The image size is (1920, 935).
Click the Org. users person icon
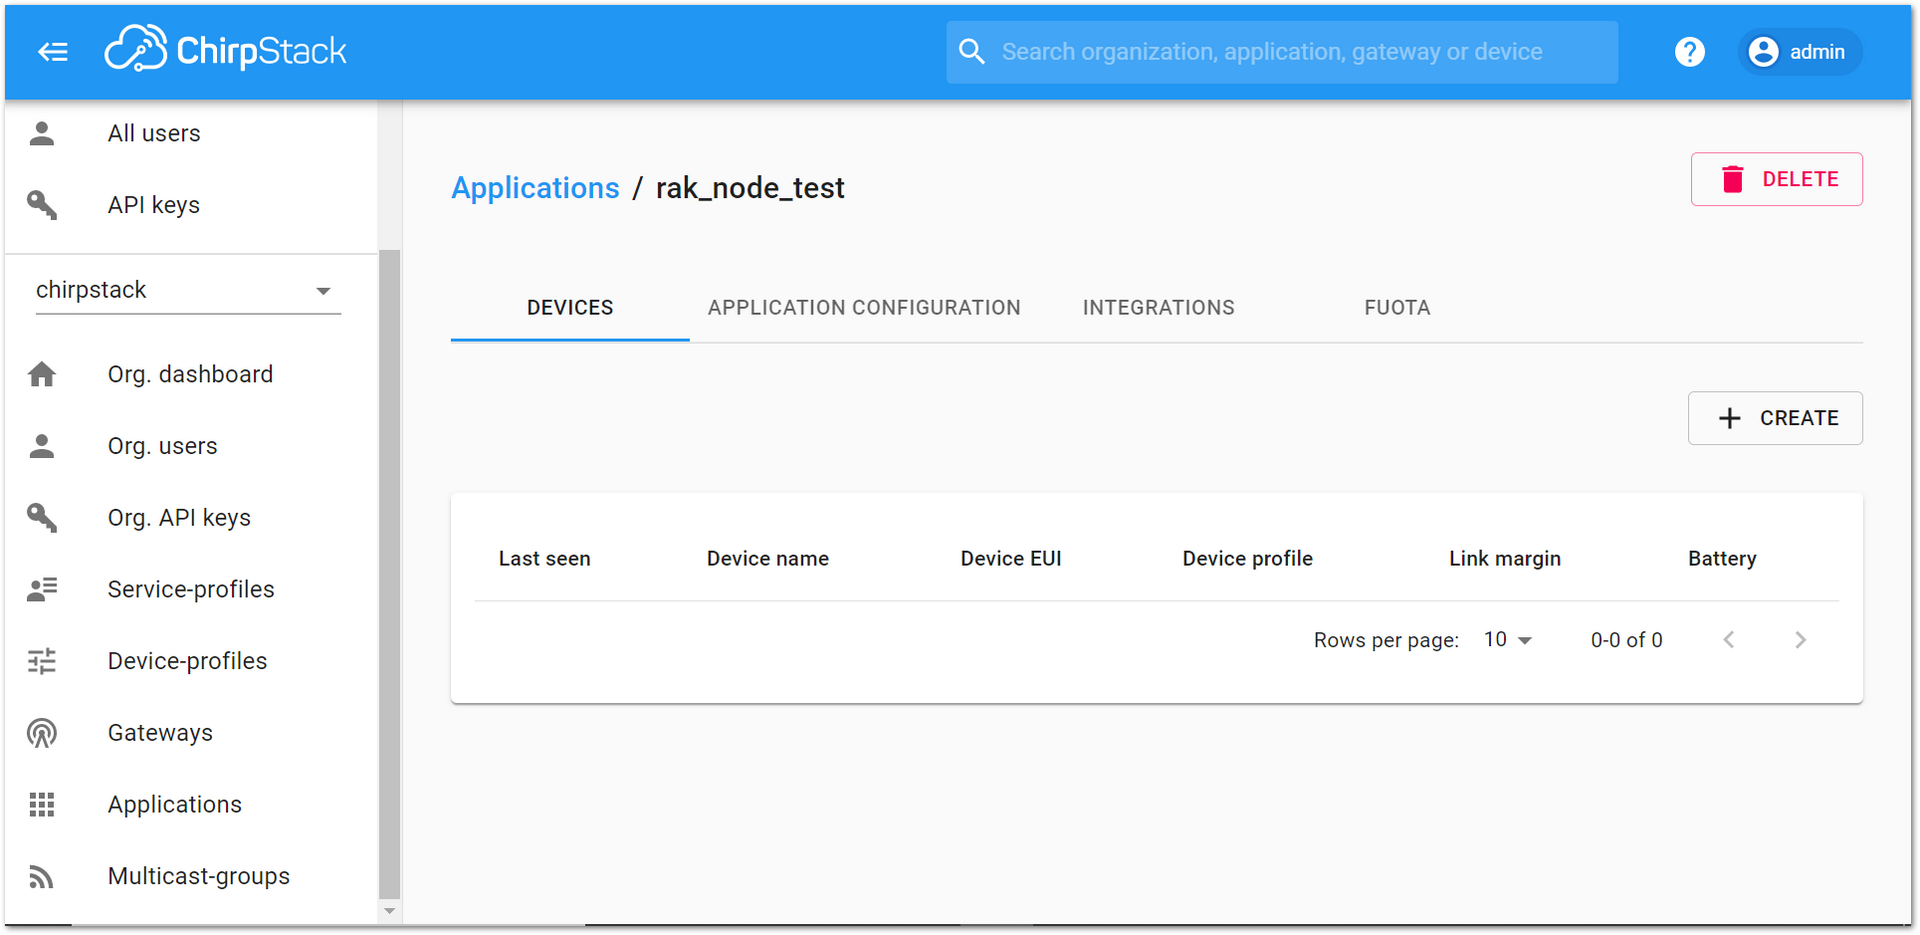[x=42, y=446]
